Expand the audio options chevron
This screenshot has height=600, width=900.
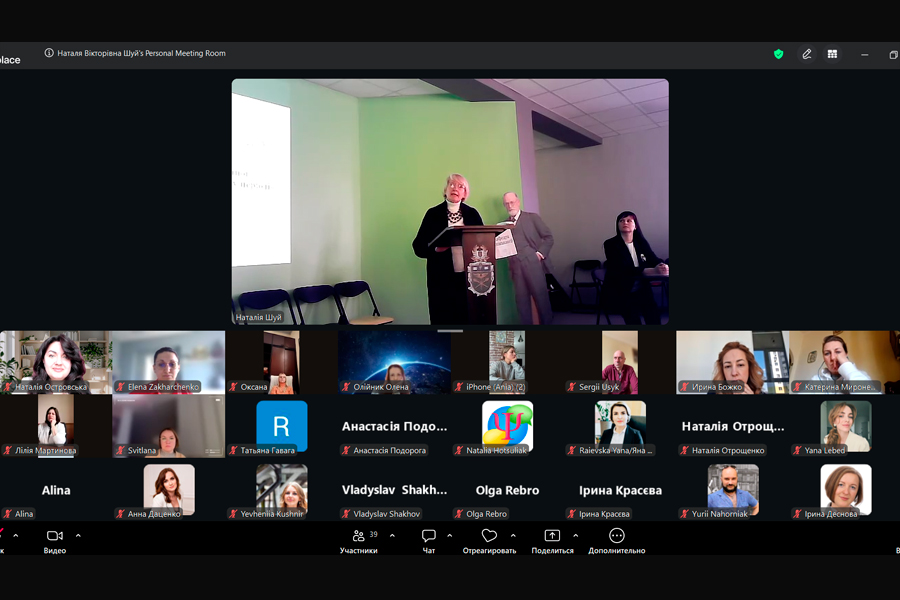click(x=15, y=535)
